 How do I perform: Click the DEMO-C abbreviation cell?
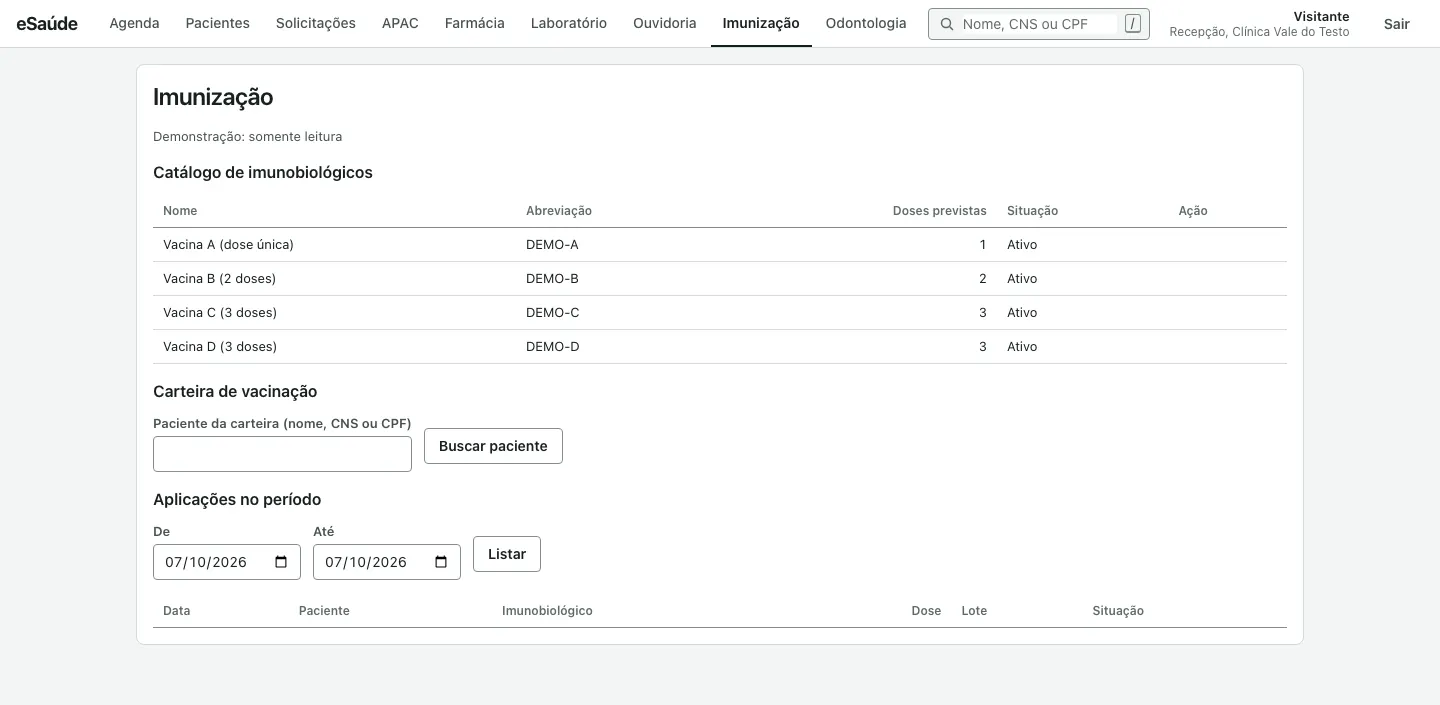[x=553, y=313]
